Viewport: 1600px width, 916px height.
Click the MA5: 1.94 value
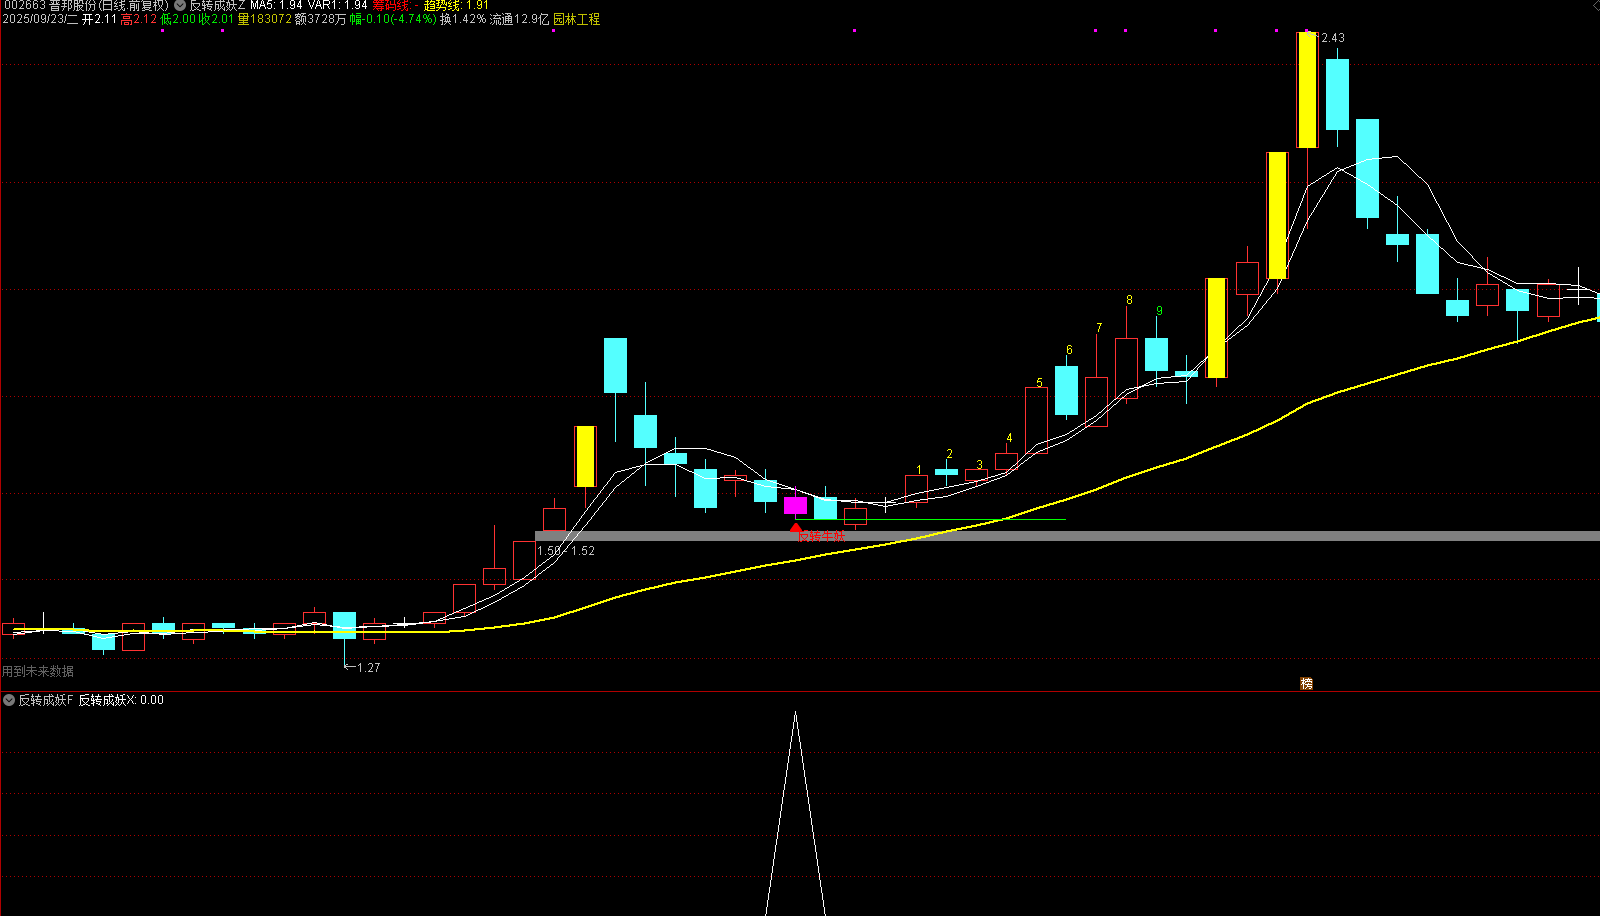coord(276,5)
